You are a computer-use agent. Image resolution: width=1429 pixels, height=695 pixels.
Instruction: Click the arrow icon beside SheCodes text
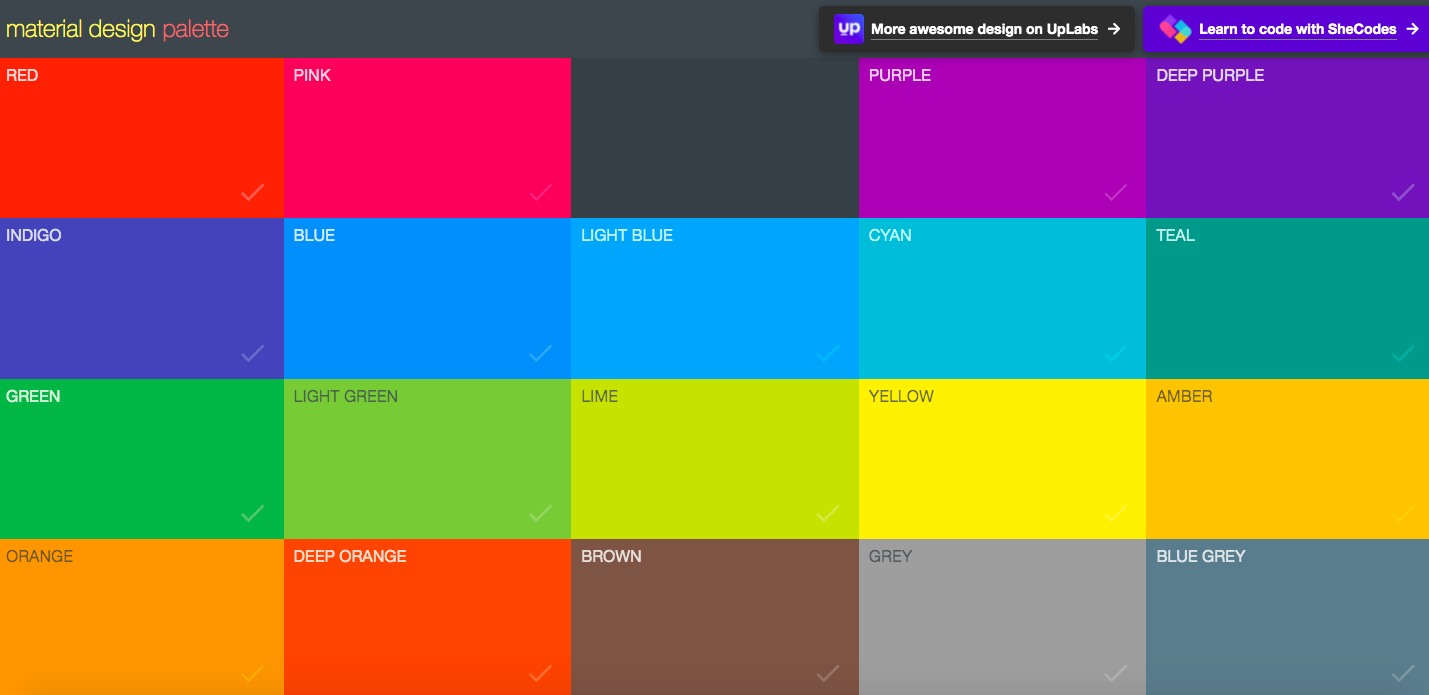point(1412,29)
